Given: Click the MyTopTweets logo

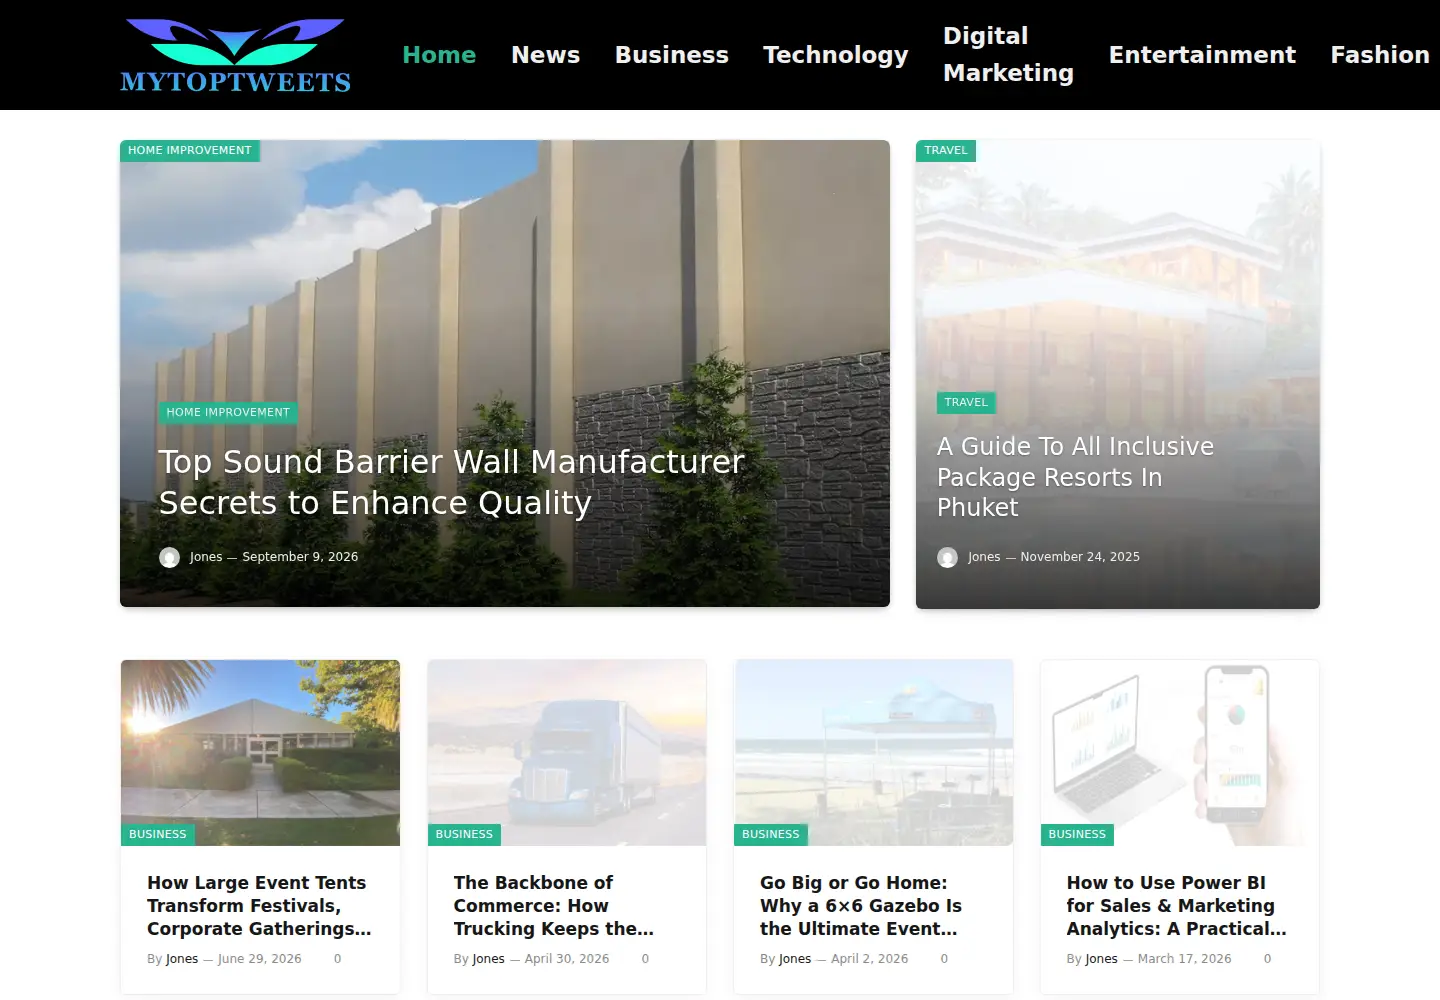Looking at the screenshot, I should coord(235,55).
